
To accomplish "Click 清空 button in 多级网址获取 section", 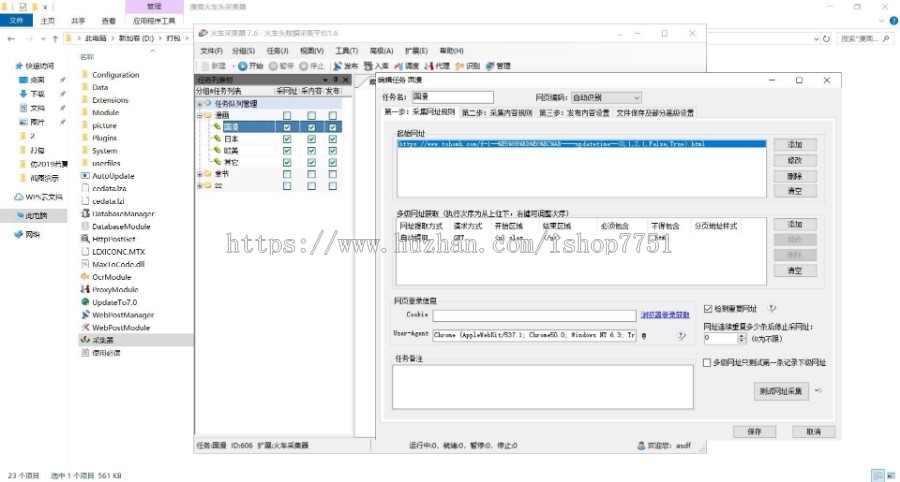I will (795, 270).
